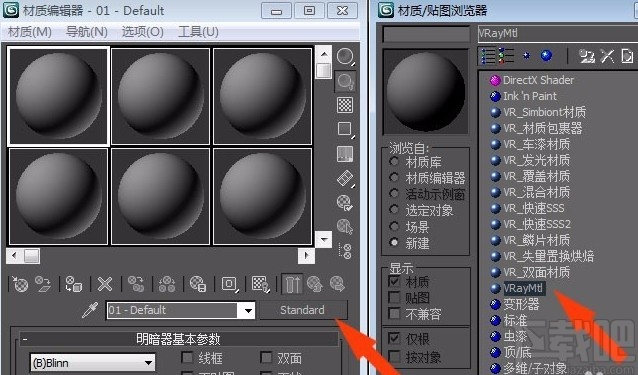Open the 选项(O) menu
Image resolution: width=638 pixels, height=375 pixels.
click(142, 32)
